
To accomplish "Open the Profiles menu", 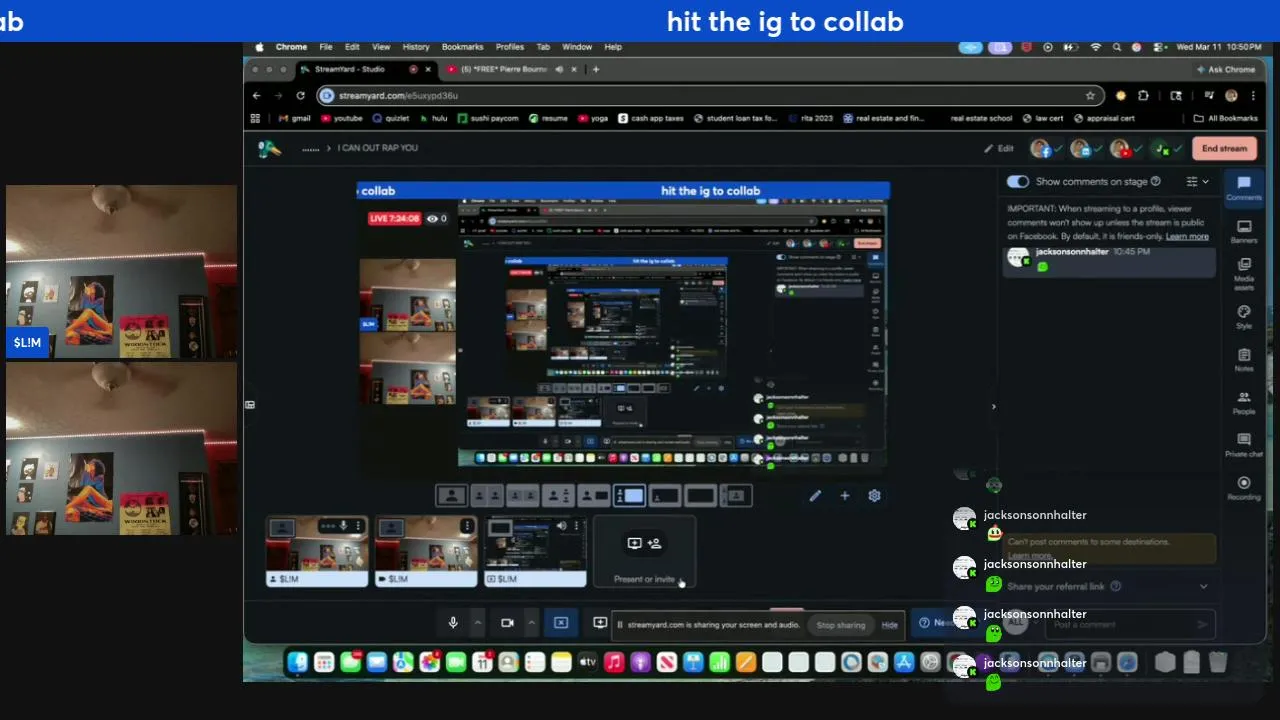I will (510, 47).
